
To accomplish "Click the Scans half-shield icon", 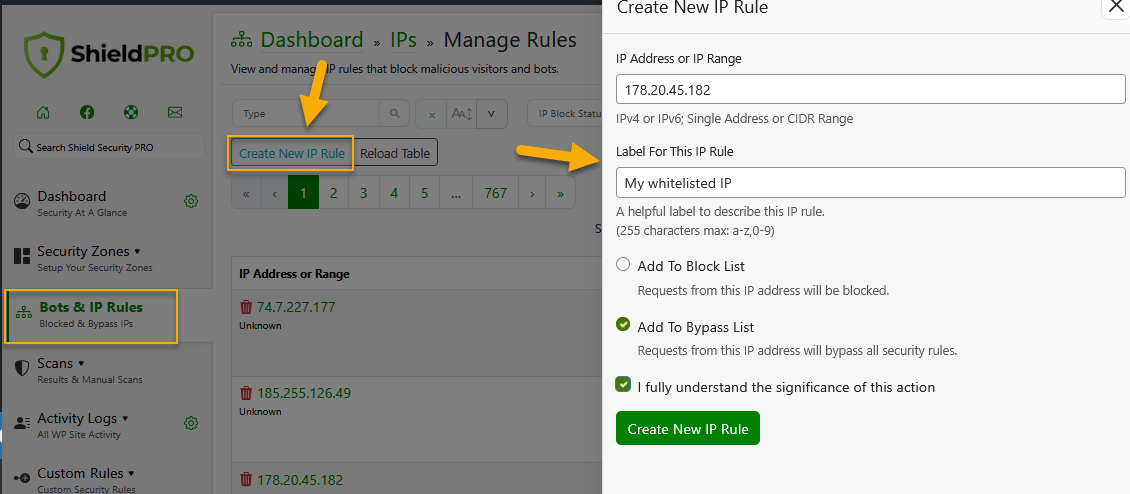I will coord(22,368).
